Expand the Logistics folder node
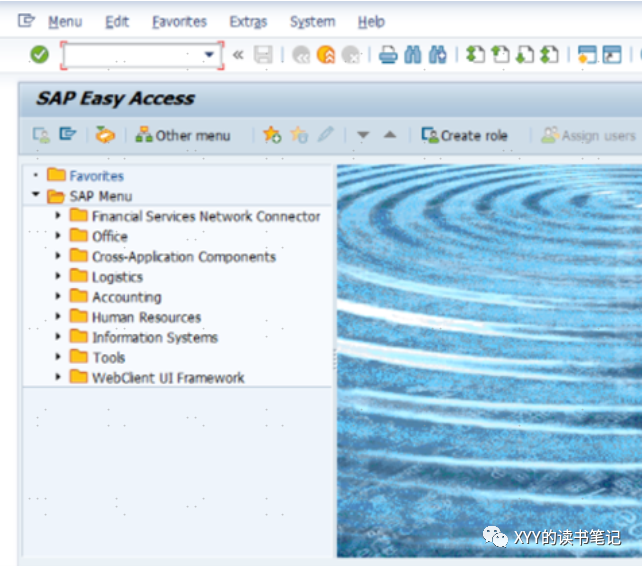The image size is (642, 566). pyautogui.click(x=58, y=277)
